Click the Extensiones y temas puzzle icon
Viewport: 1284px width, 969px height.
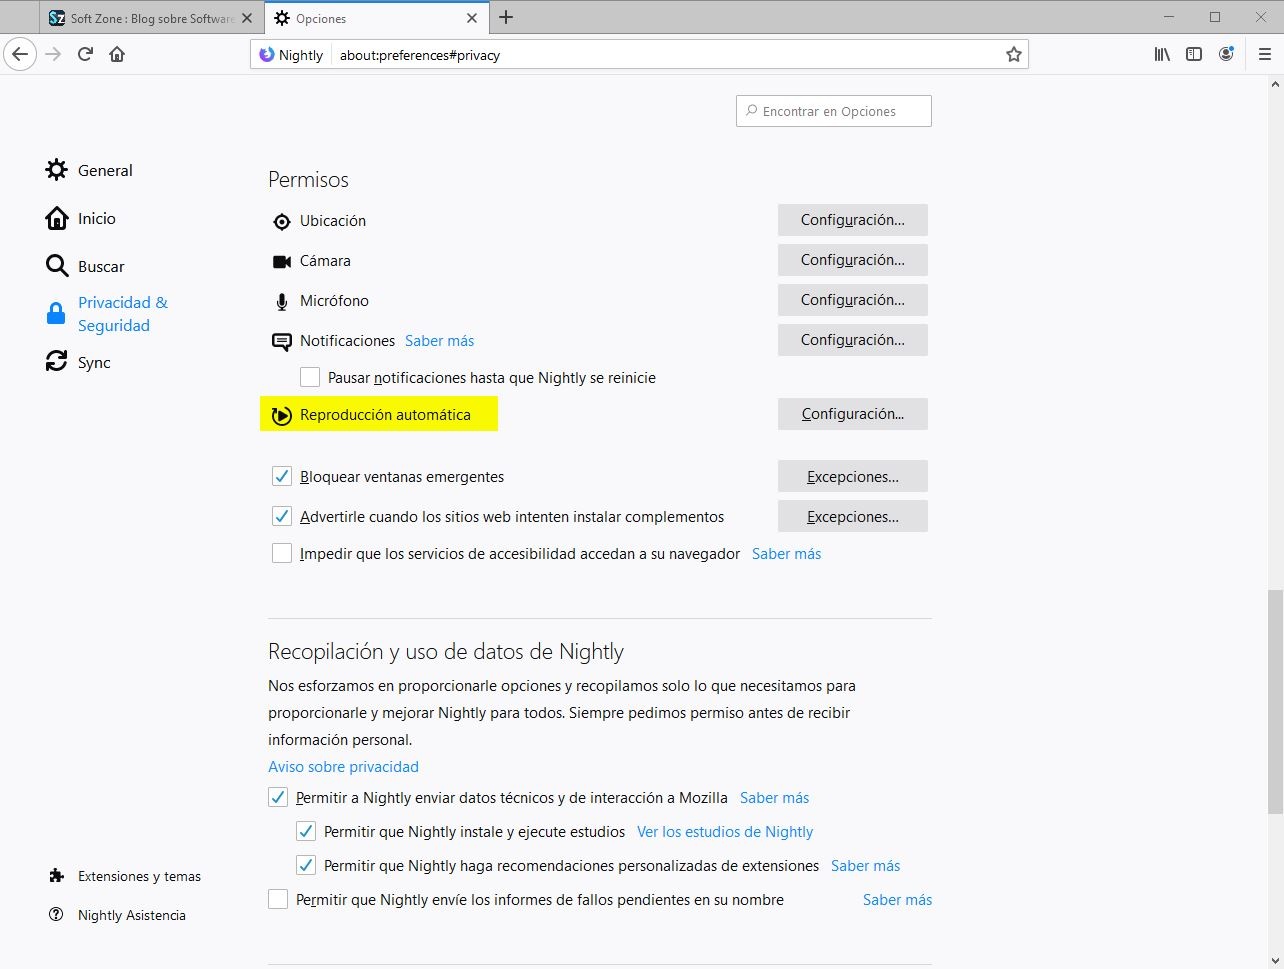56,876
